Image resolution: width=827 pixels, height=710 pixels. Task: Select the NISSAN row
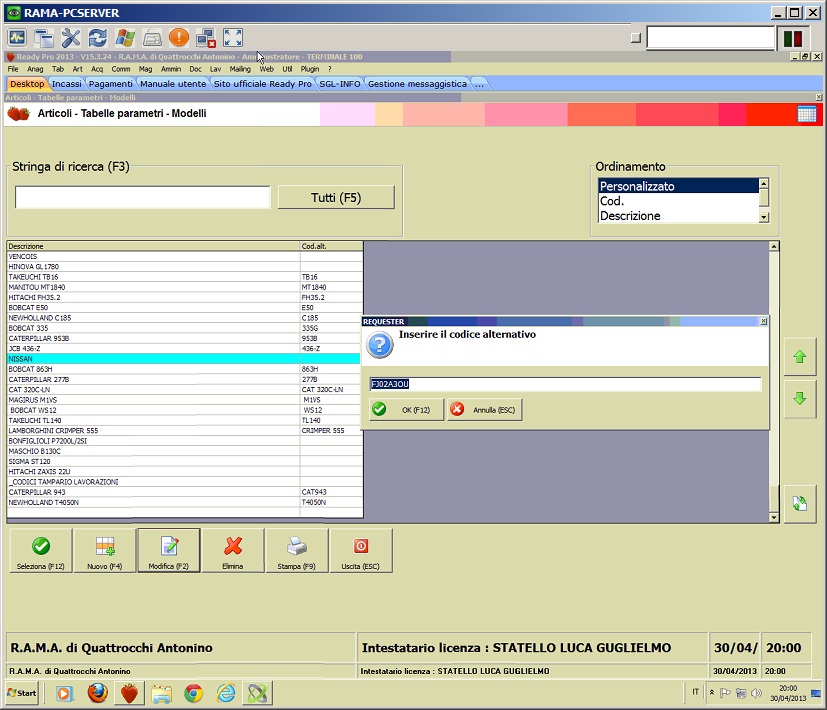pyautogui.click(x=184, y=359)
